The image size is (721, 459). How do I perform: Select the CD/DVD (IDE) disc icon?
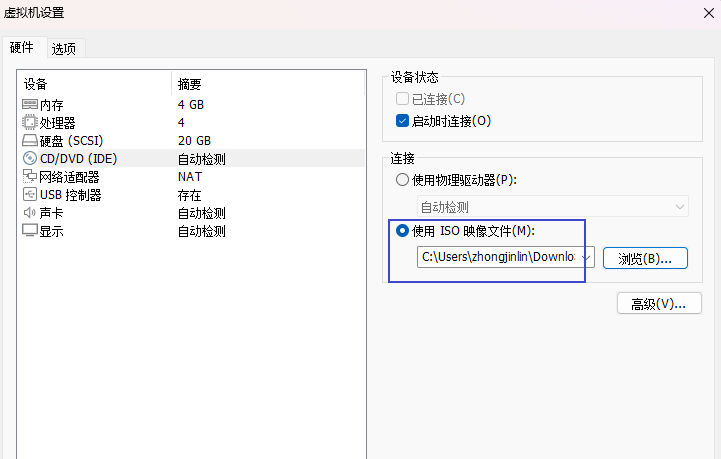tap(30, 158)
